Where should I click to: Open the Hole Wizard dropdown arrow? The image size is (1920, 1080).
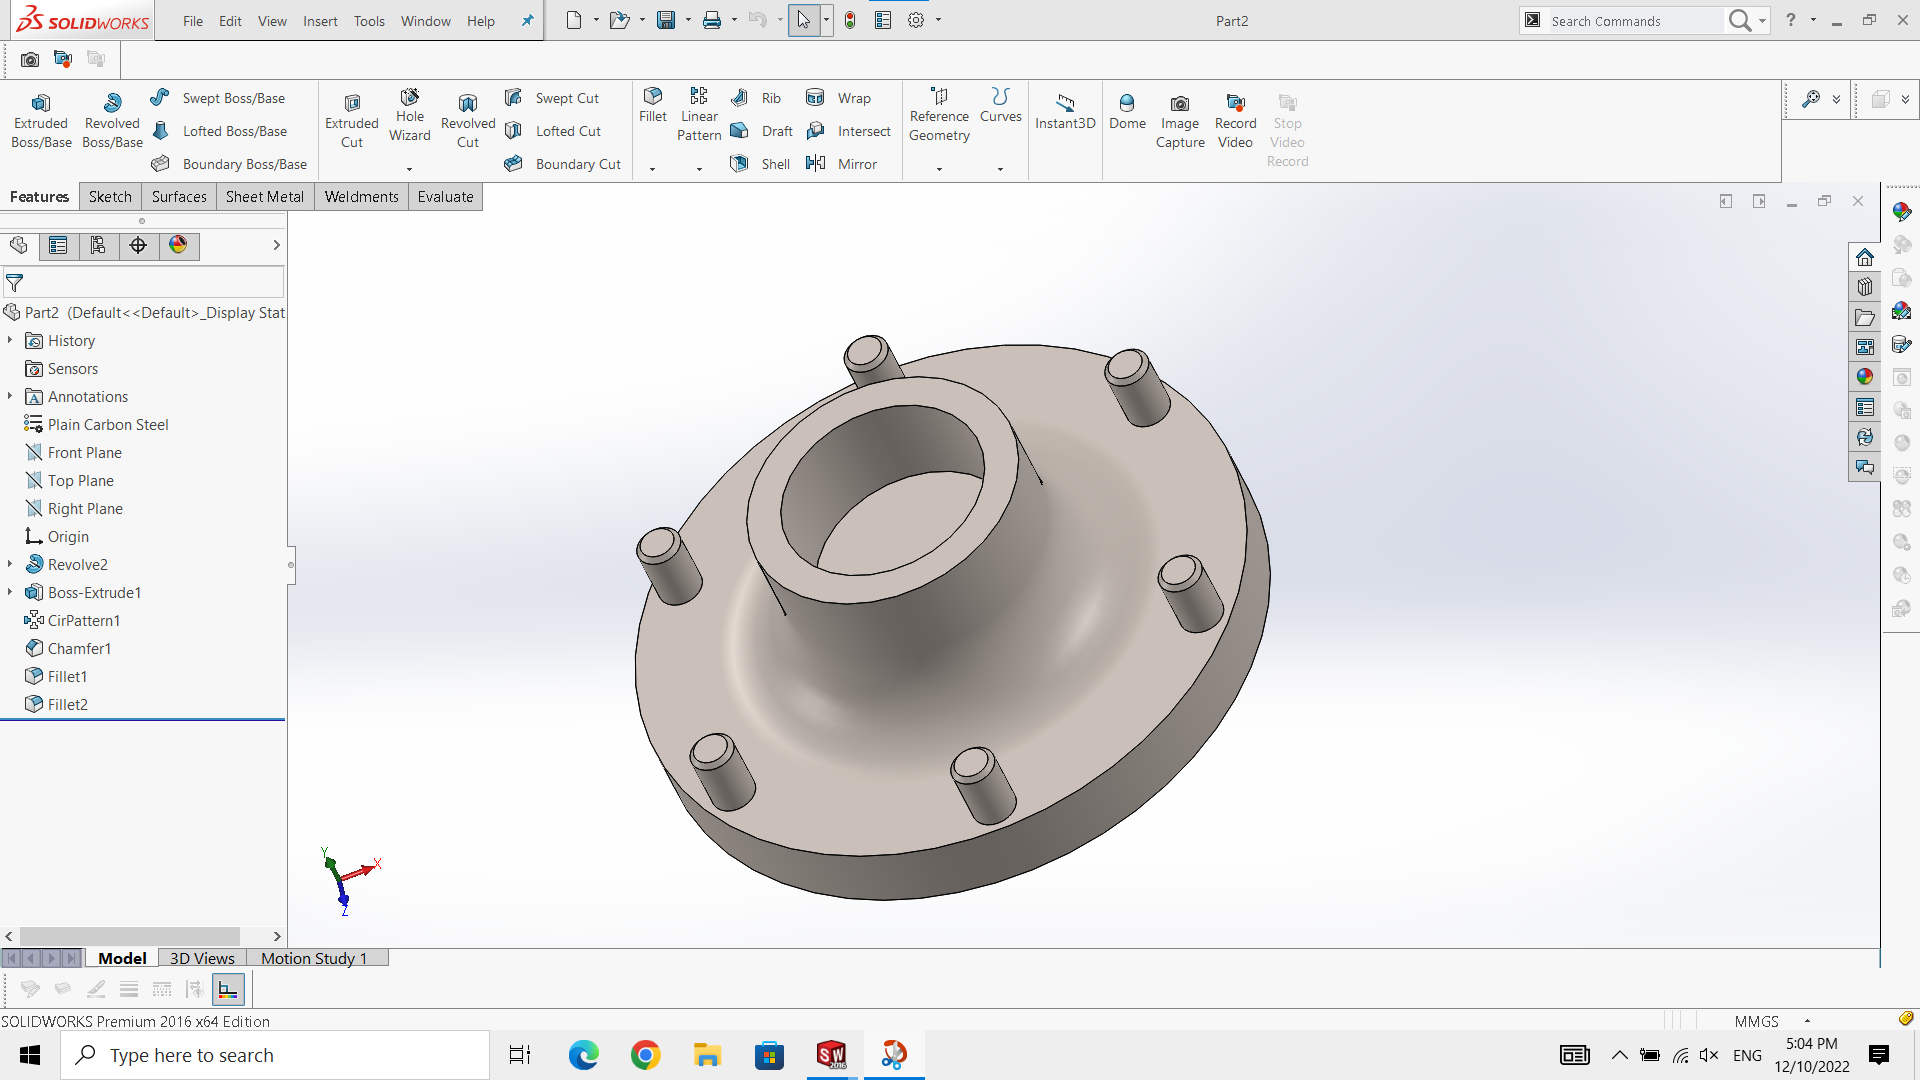click(409, 169)
